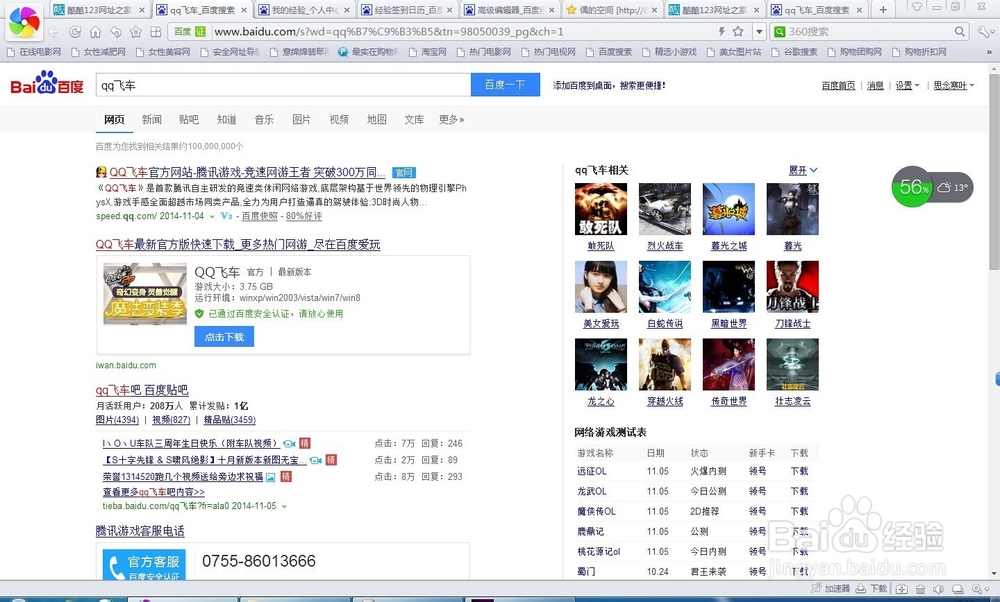The width and height of the screenshot is (1000, 602).
Task: Expand dropdown arrow after speed.qq.com date
Action: (212, 217)
